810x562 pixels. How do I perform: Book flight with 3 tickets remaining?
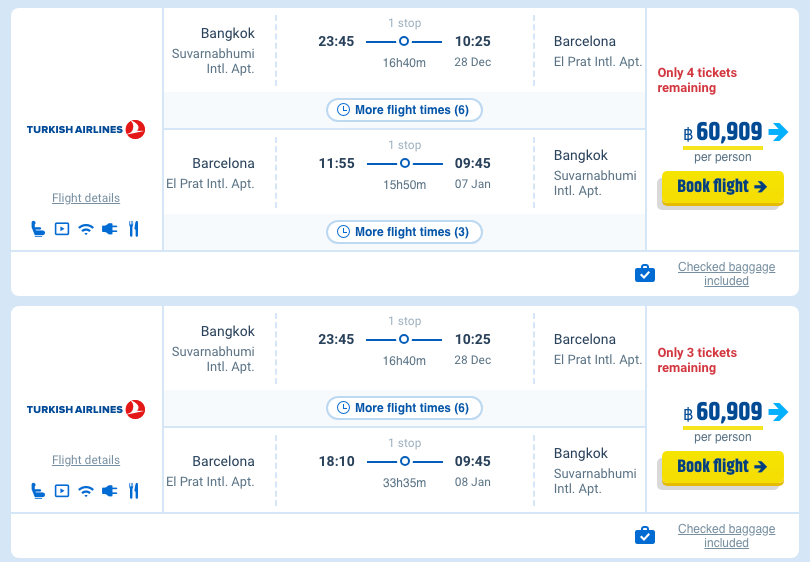(x=722, y=467)
